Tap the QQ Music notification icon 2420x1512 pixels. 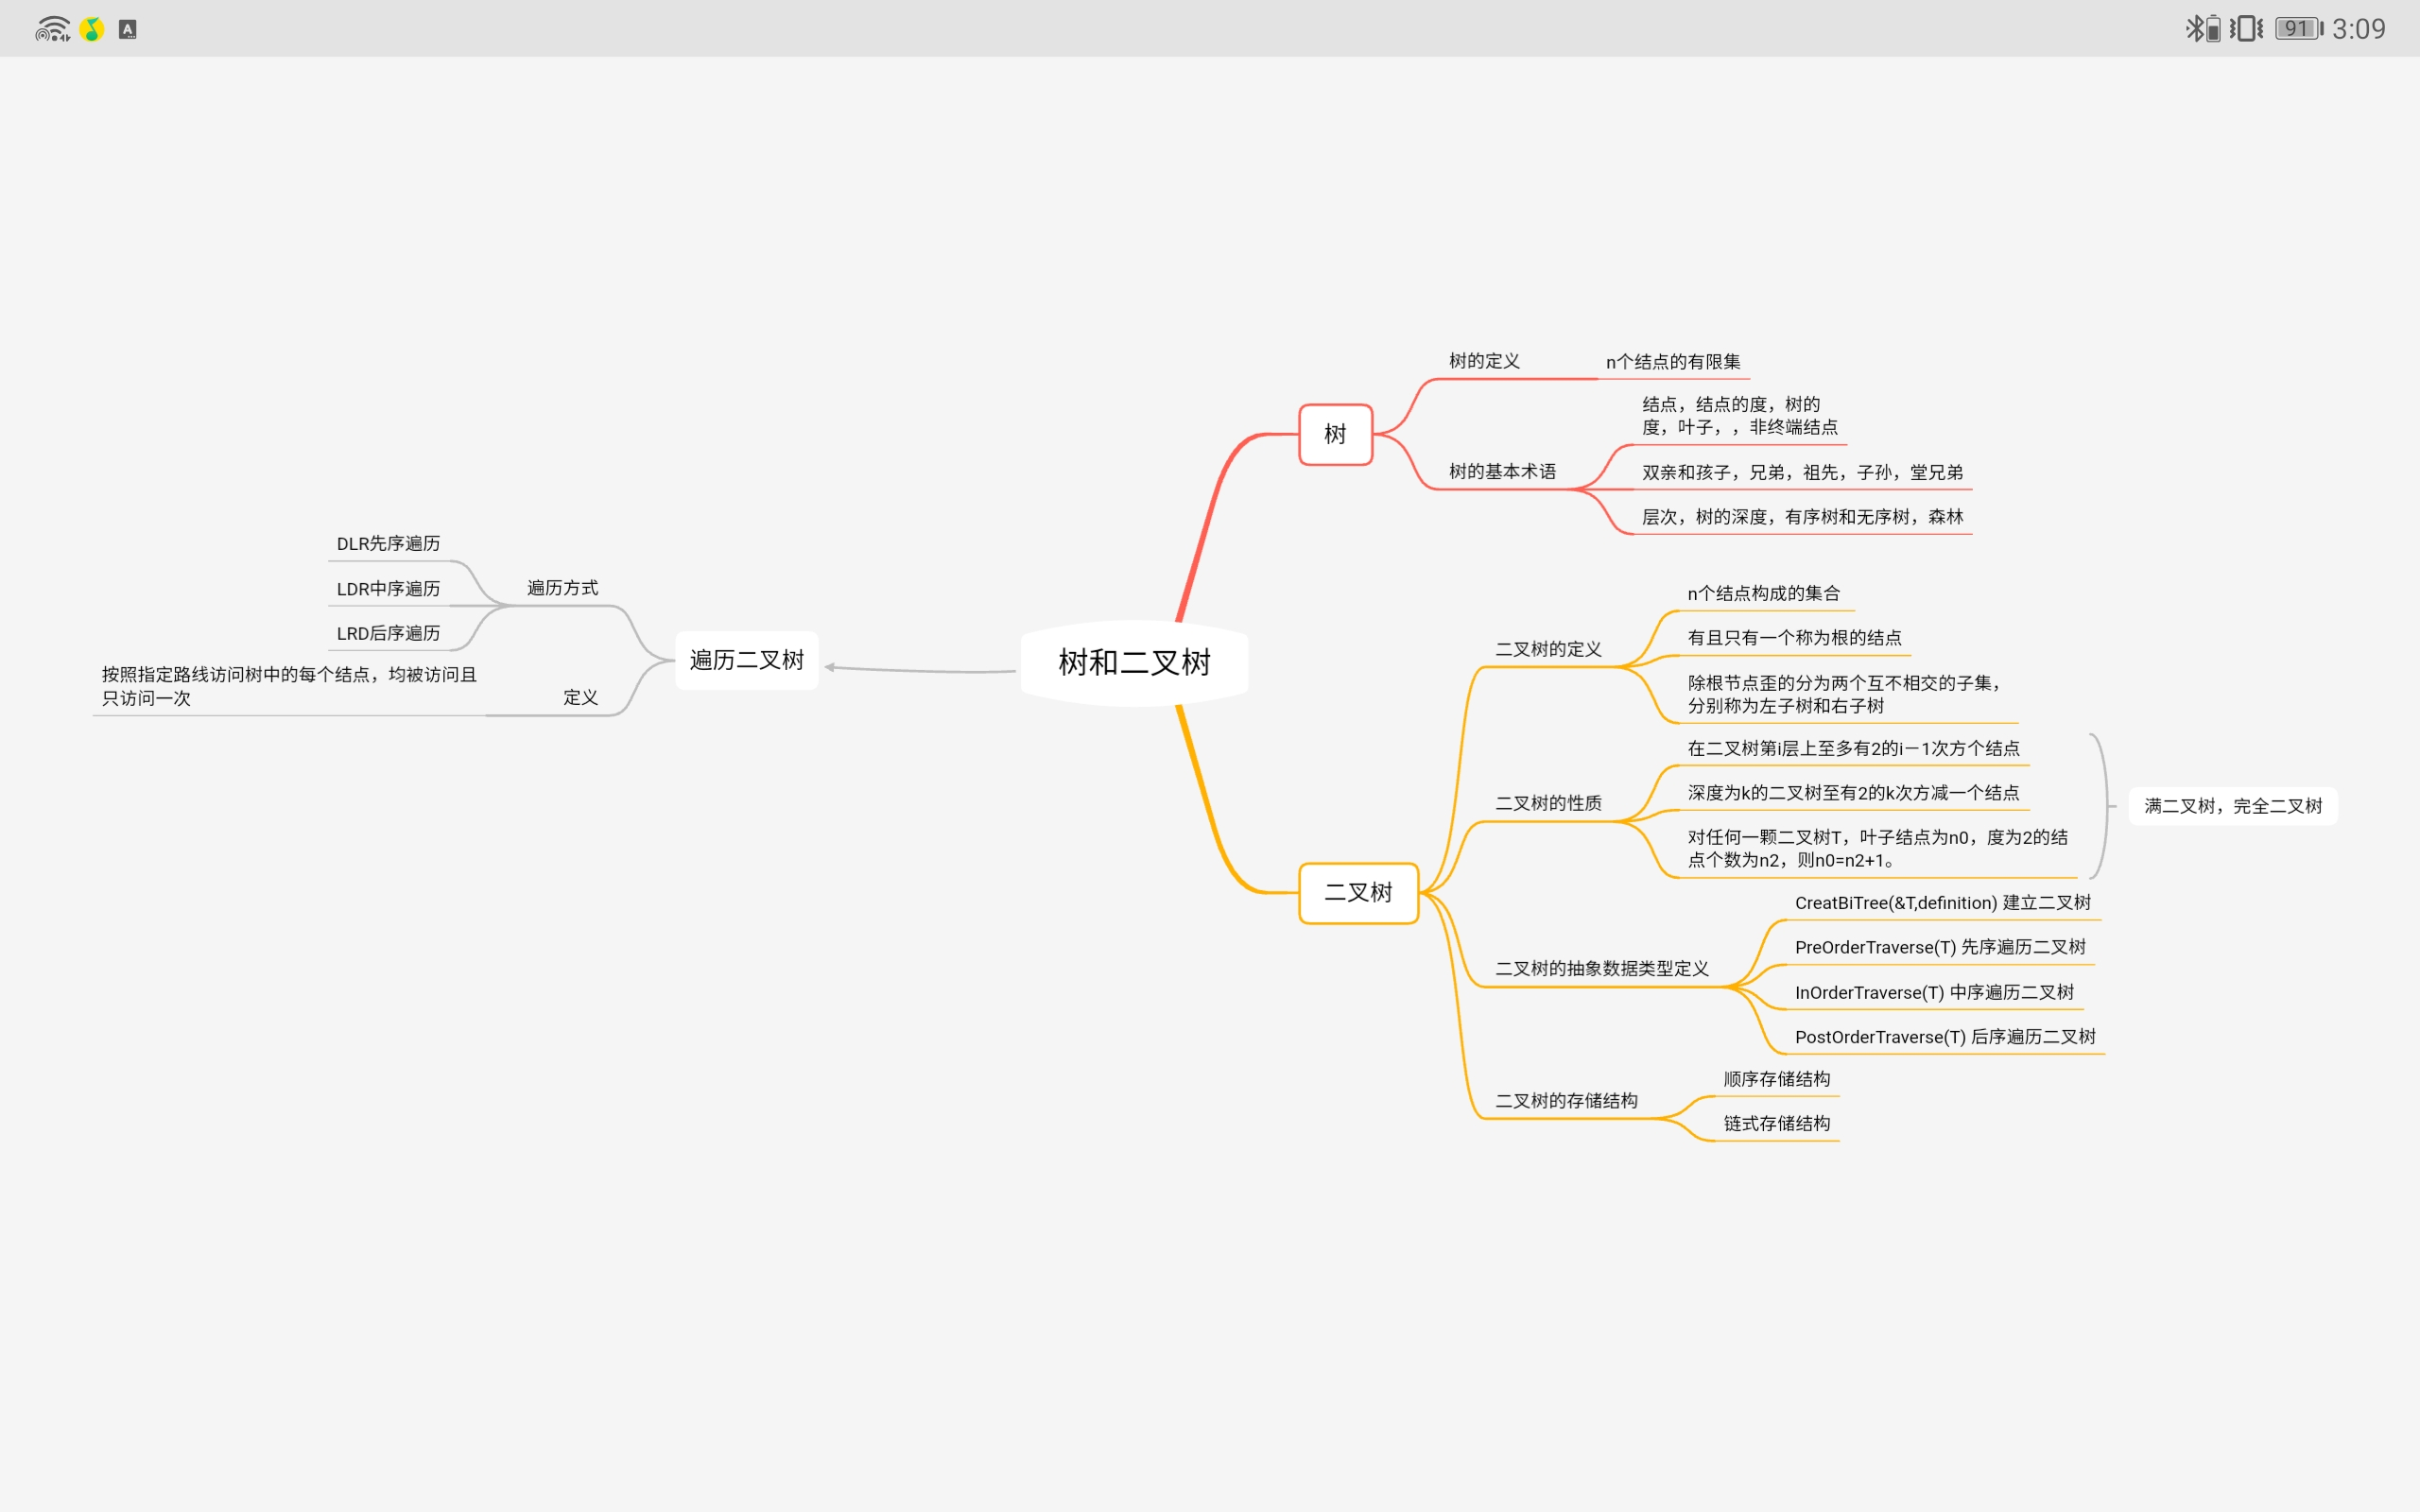(x=92, y=29)
